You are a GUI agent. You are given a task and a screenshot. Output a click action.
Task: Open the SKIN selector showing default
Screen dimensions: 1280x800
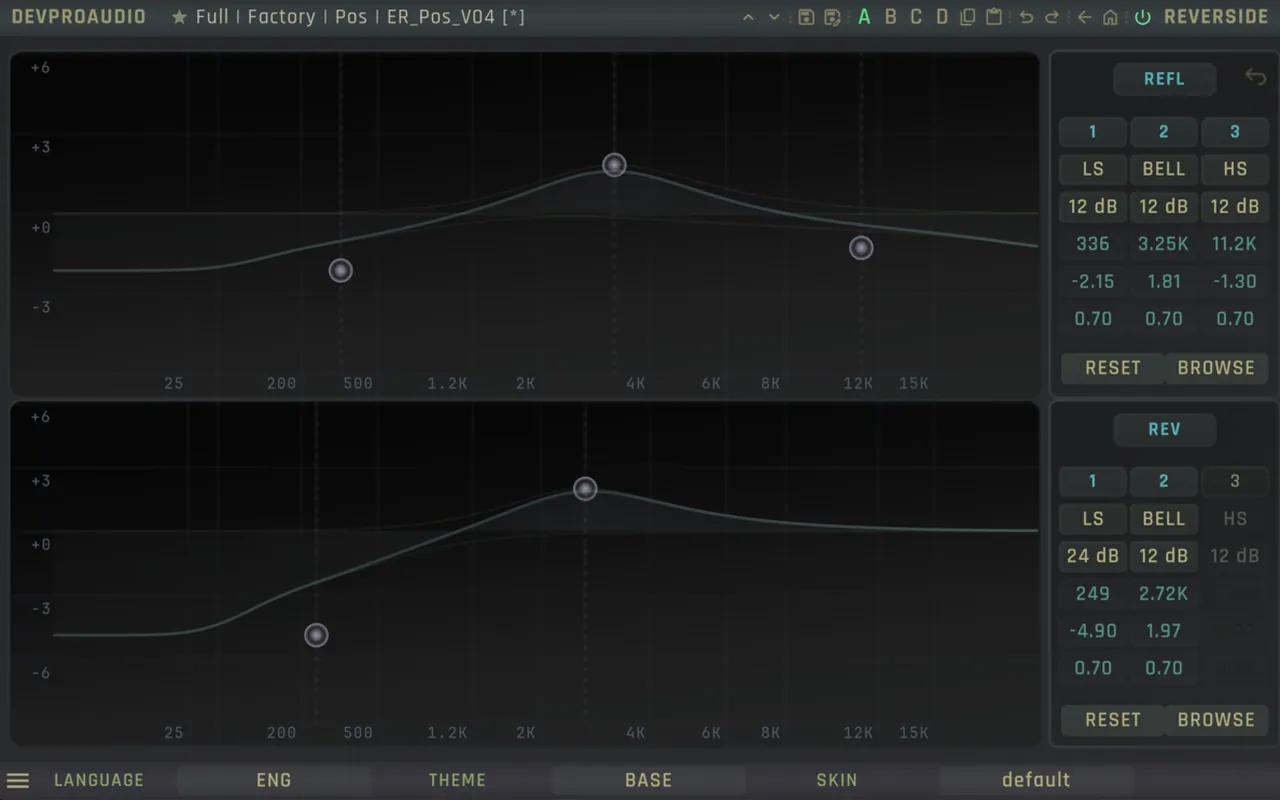pyautogui.click(x=1036, y=780)
